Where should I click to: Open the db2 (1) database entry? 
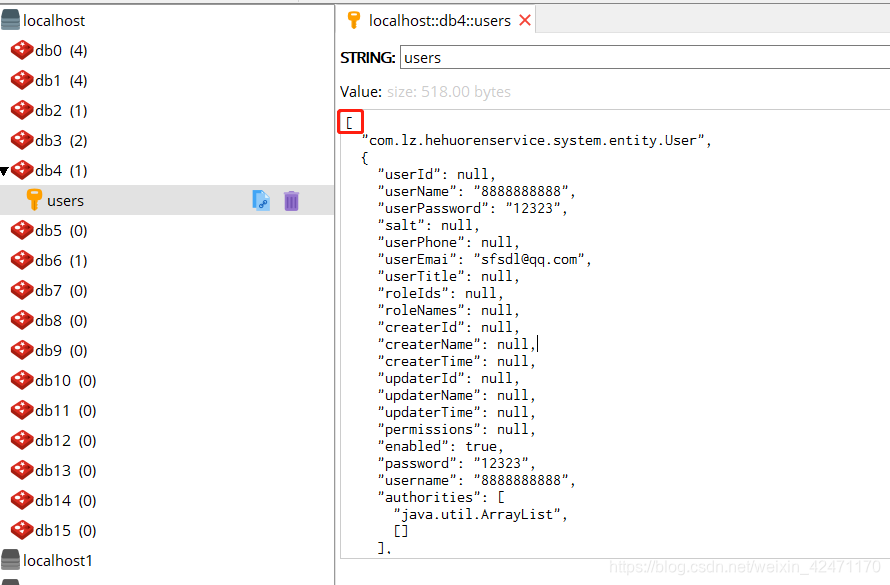tap(61, 111)
